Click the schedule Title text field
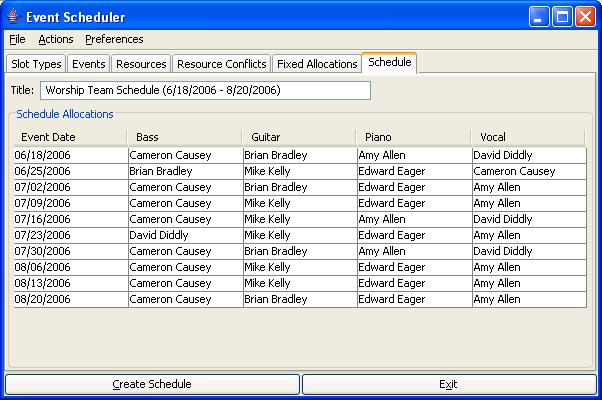The width and height of the screenshot is (602, 400). pos(204,91)
